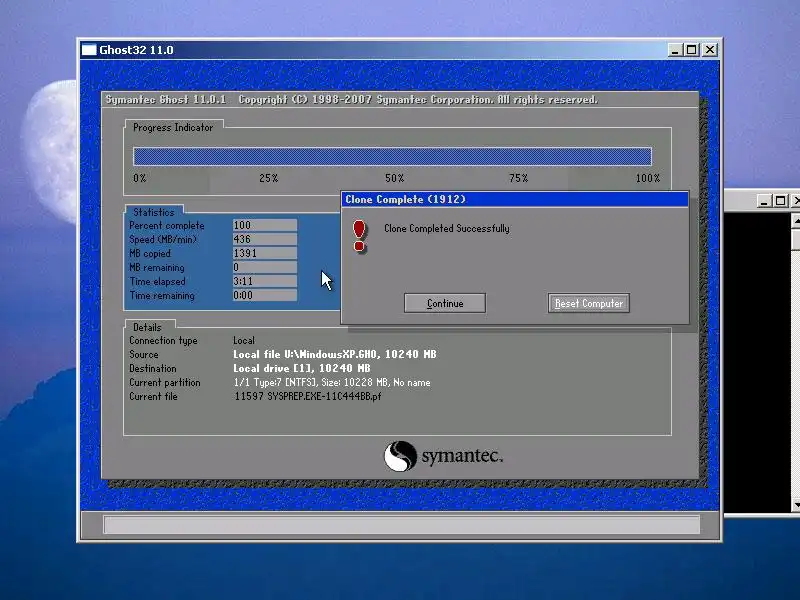Click the Ghost32 11.0 title bar text
This screenshot has height=600, width=800.
pyautogui.click(x=136, y=50)
